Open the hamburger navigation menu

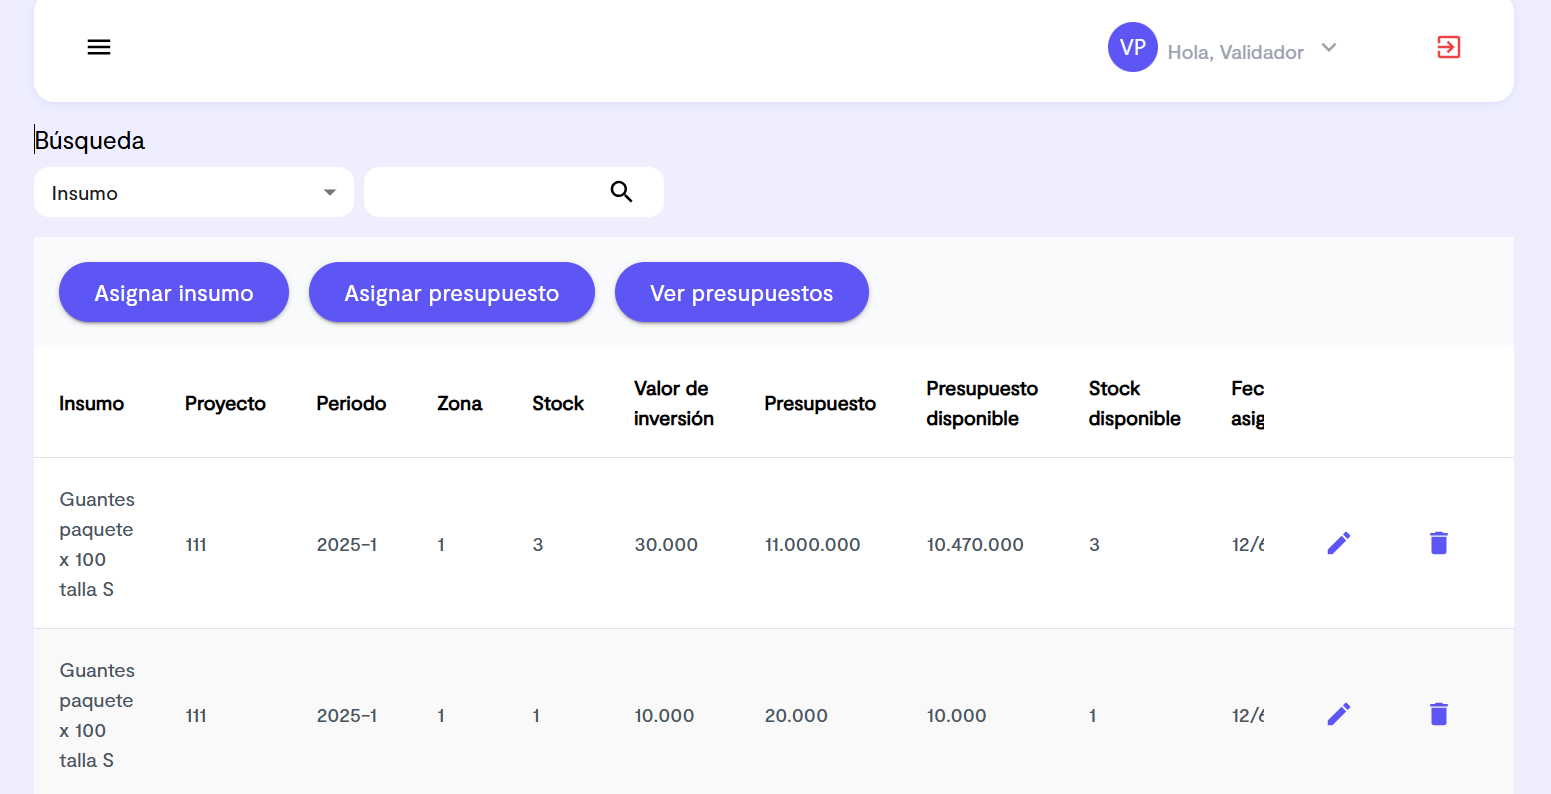(x=99, y=47)
